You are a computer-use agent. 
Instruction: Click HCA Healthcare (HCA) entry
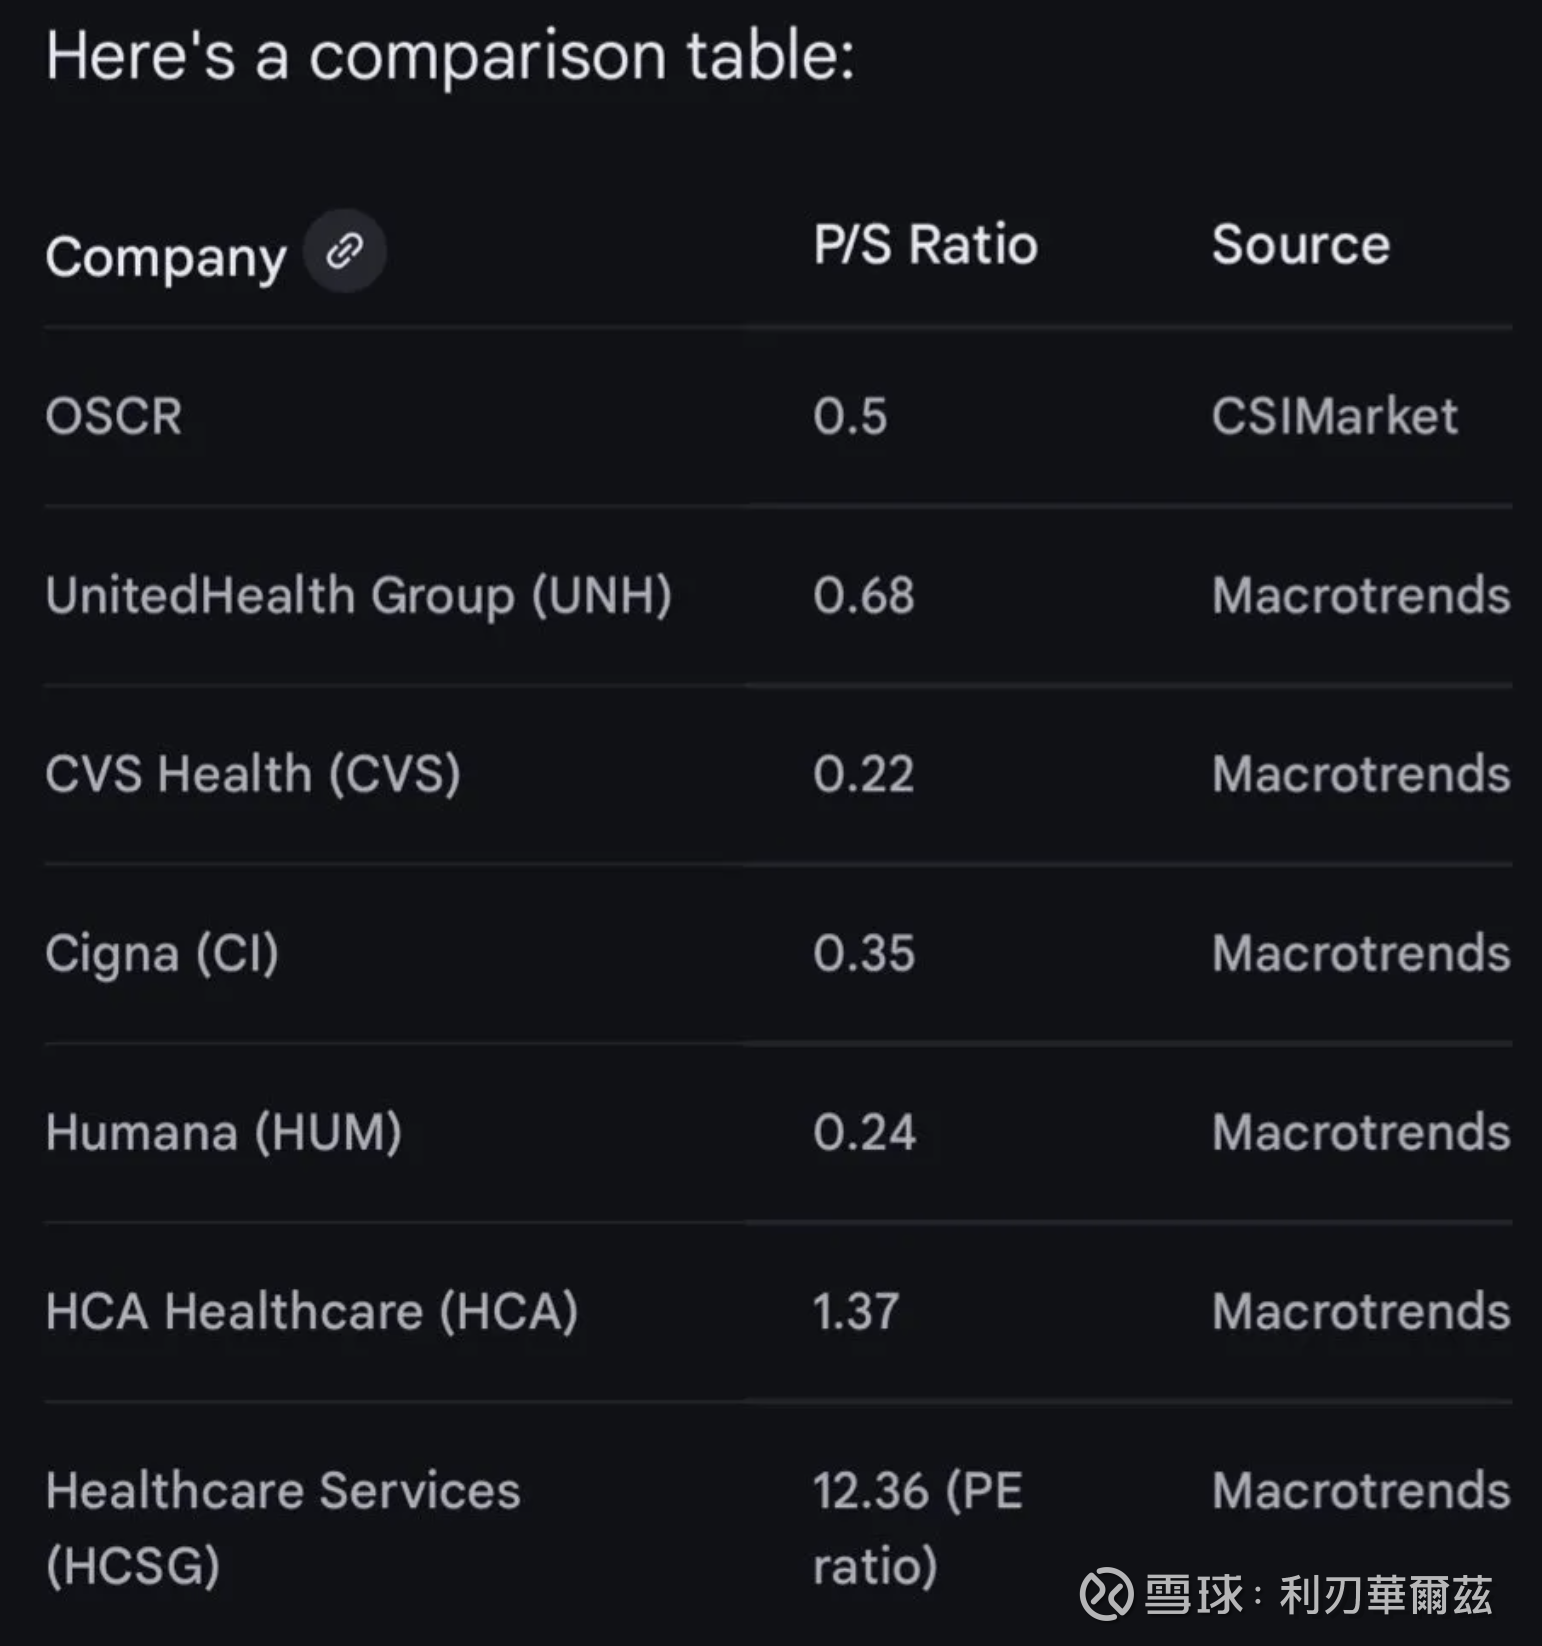(312, 1312)
